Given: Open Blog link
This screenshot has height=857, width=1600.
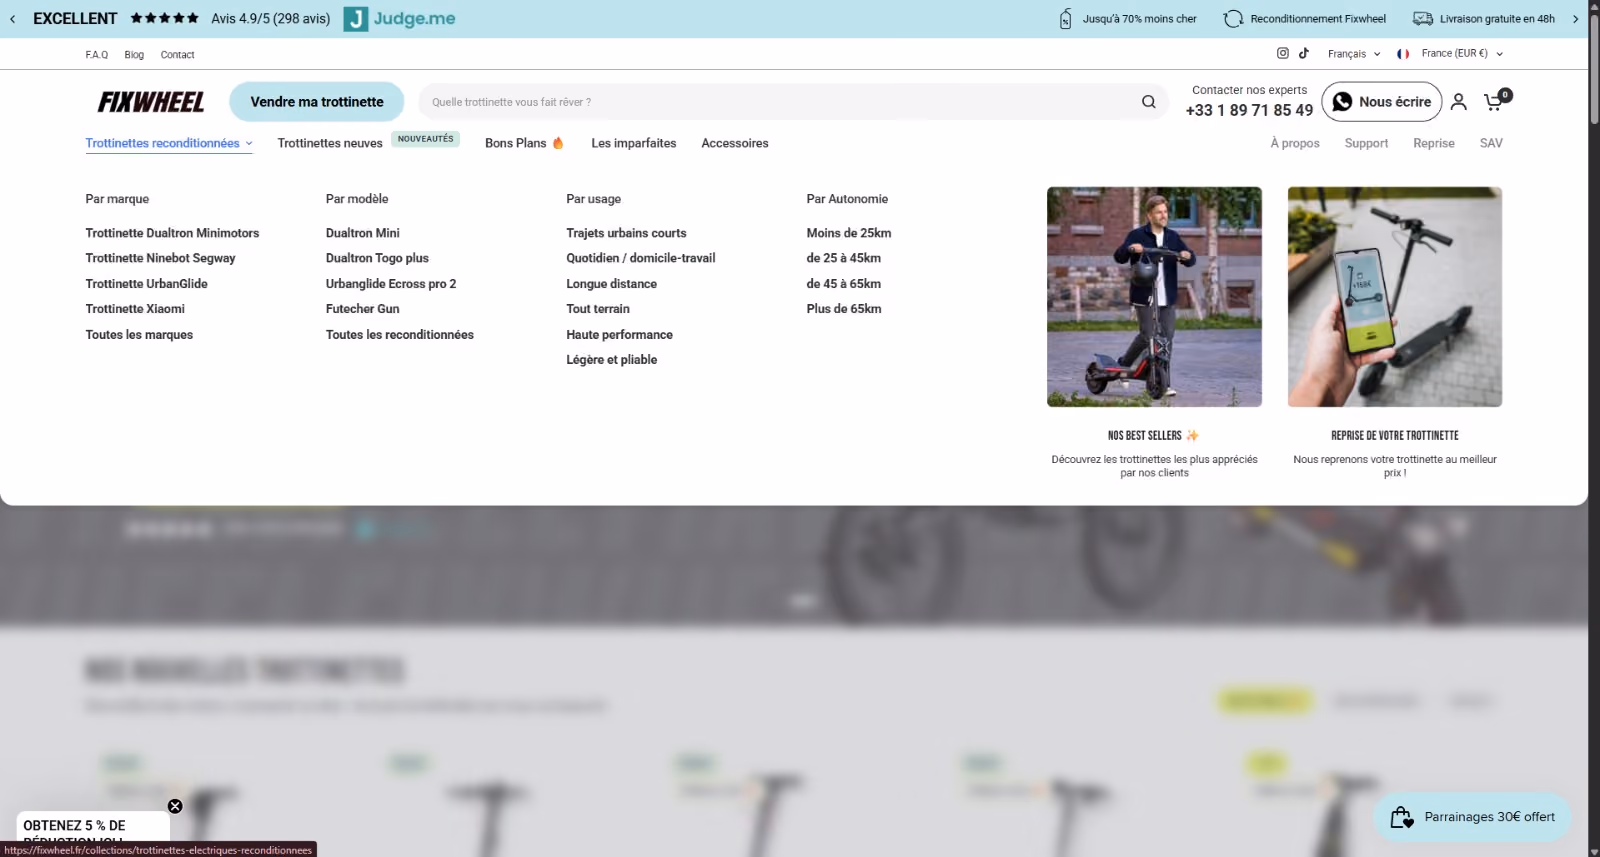Looking at the screenshot, I should point(134,55).
